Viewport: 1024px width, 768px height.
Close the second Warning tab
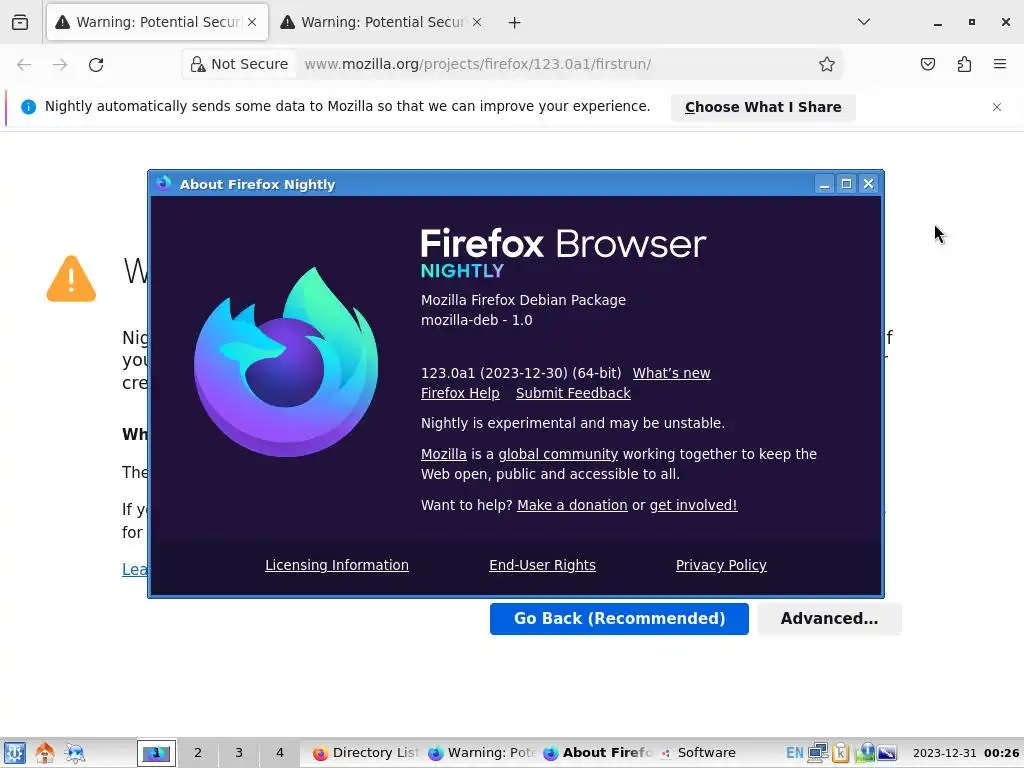pyautogui.click(x=477, y=22)
